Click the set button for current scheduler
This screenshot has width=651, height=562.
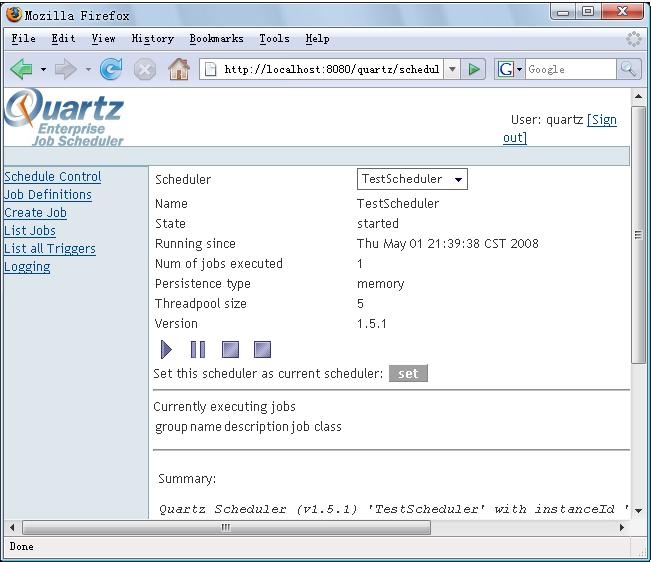click(408, 374)
